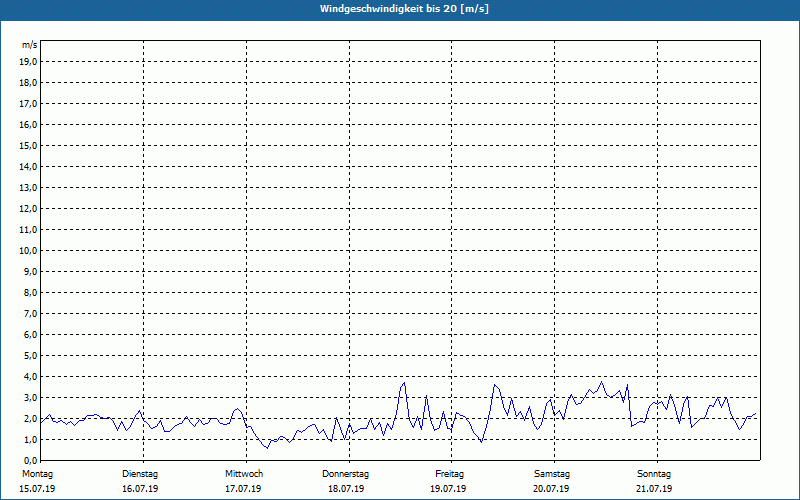Click the Samstag day label
800x500 pixels.
coord(552,473)
